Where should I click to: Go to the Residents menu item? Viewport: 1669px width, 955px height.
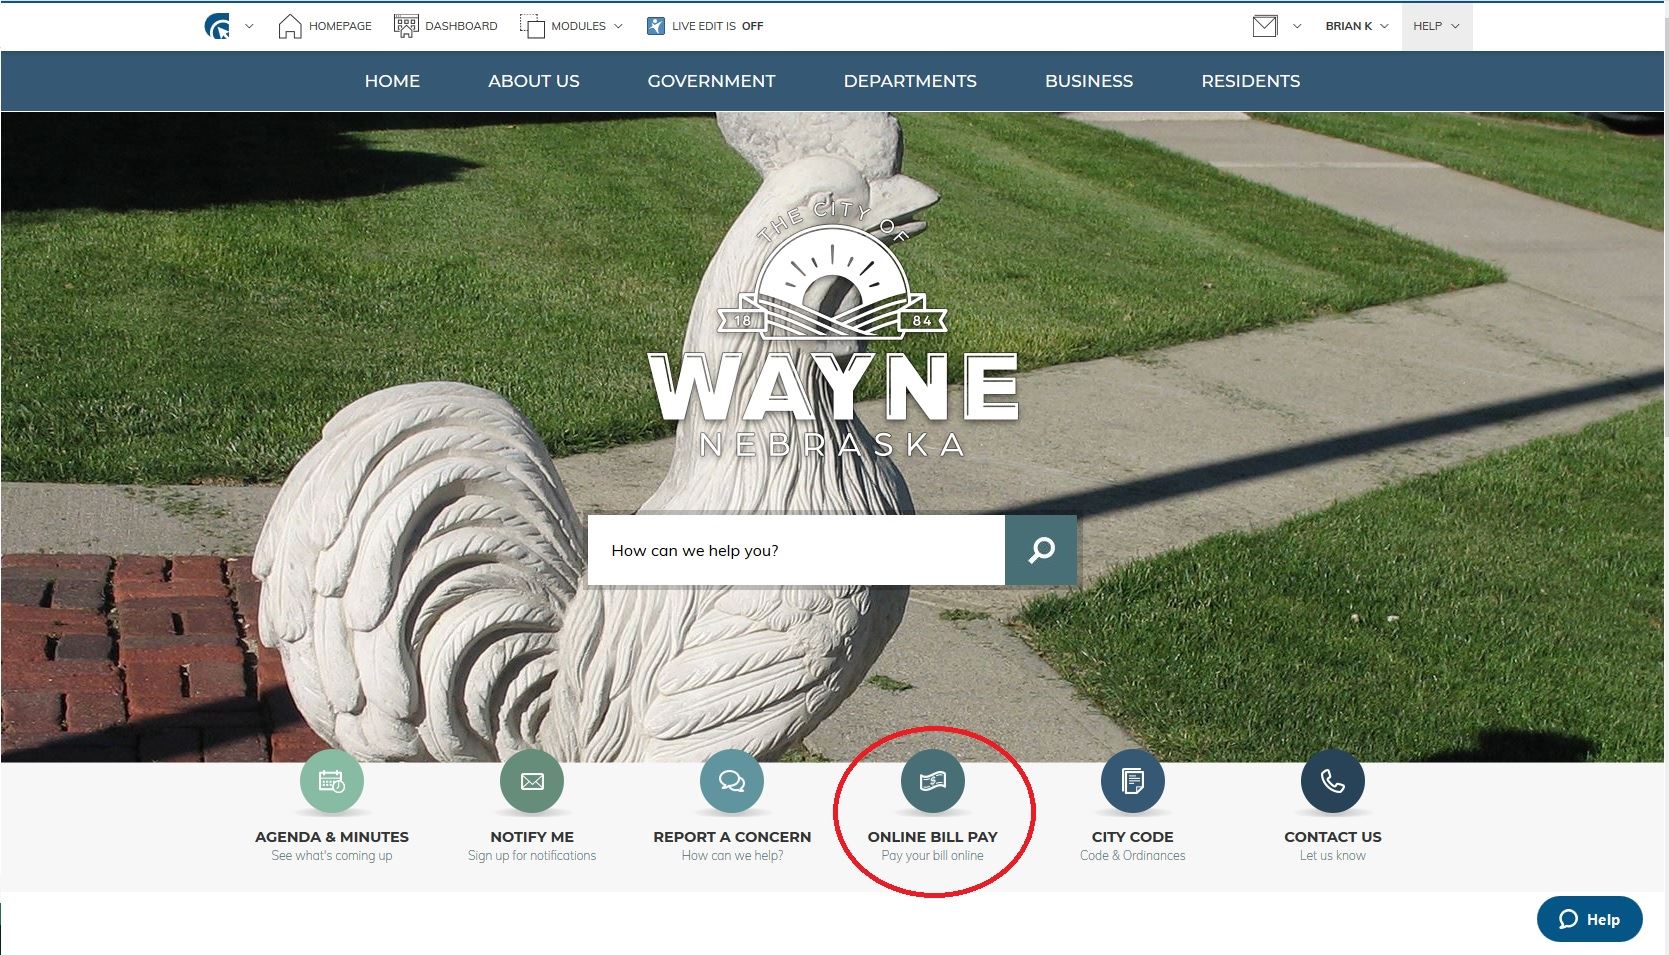pos(1250,81)
